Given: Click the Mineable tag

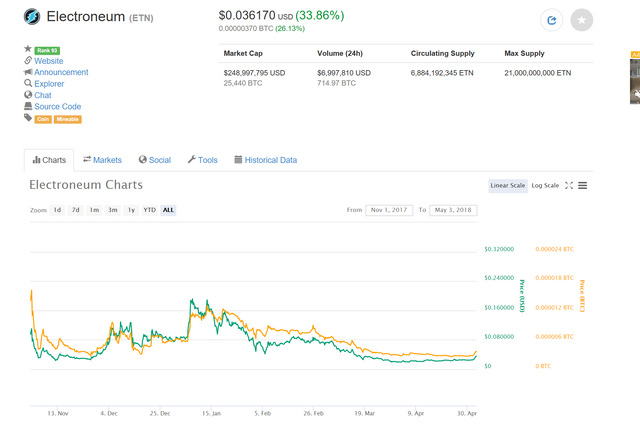Looking at the screenshot, I should (x=68, y=119).
